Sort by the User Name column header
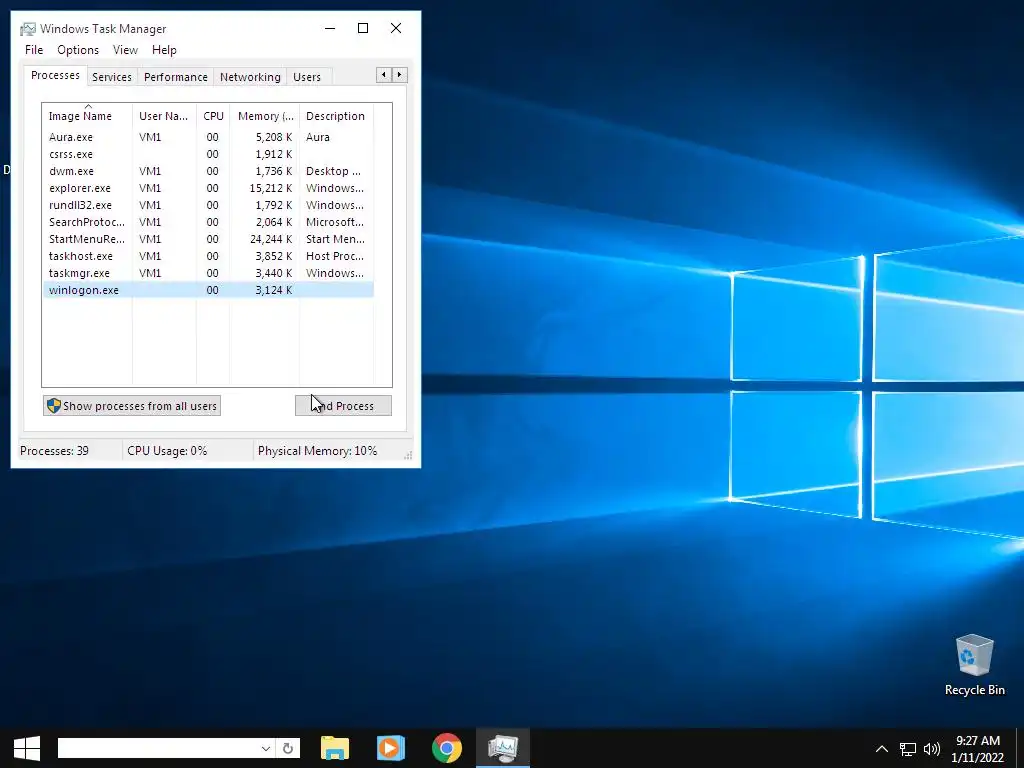The width and height of the screenshot is (1024, 768). coord(164,116)
